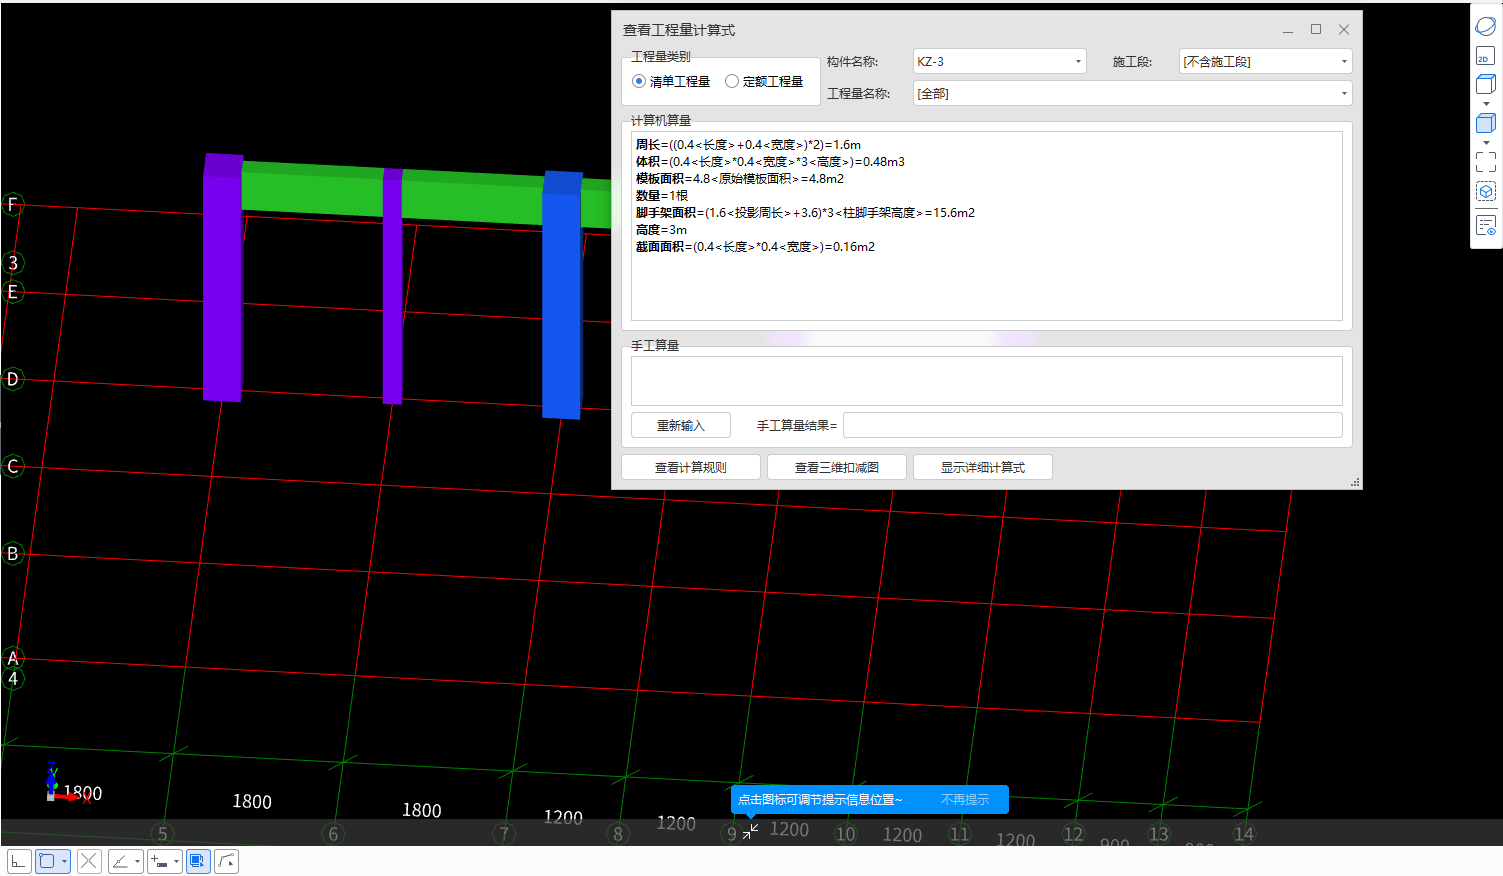This screenshot has height=876, width=1503.
Task: Click the axis number 13 bubble
Action: [x=1158, y=833]
